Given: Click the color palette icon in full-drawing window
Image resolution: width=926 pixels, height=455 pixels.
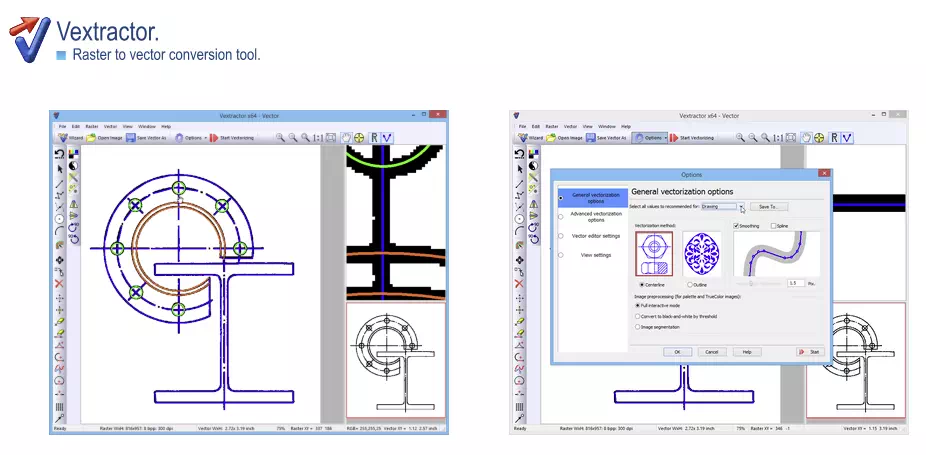Looking at the screenshot, I should pos(73,154).
